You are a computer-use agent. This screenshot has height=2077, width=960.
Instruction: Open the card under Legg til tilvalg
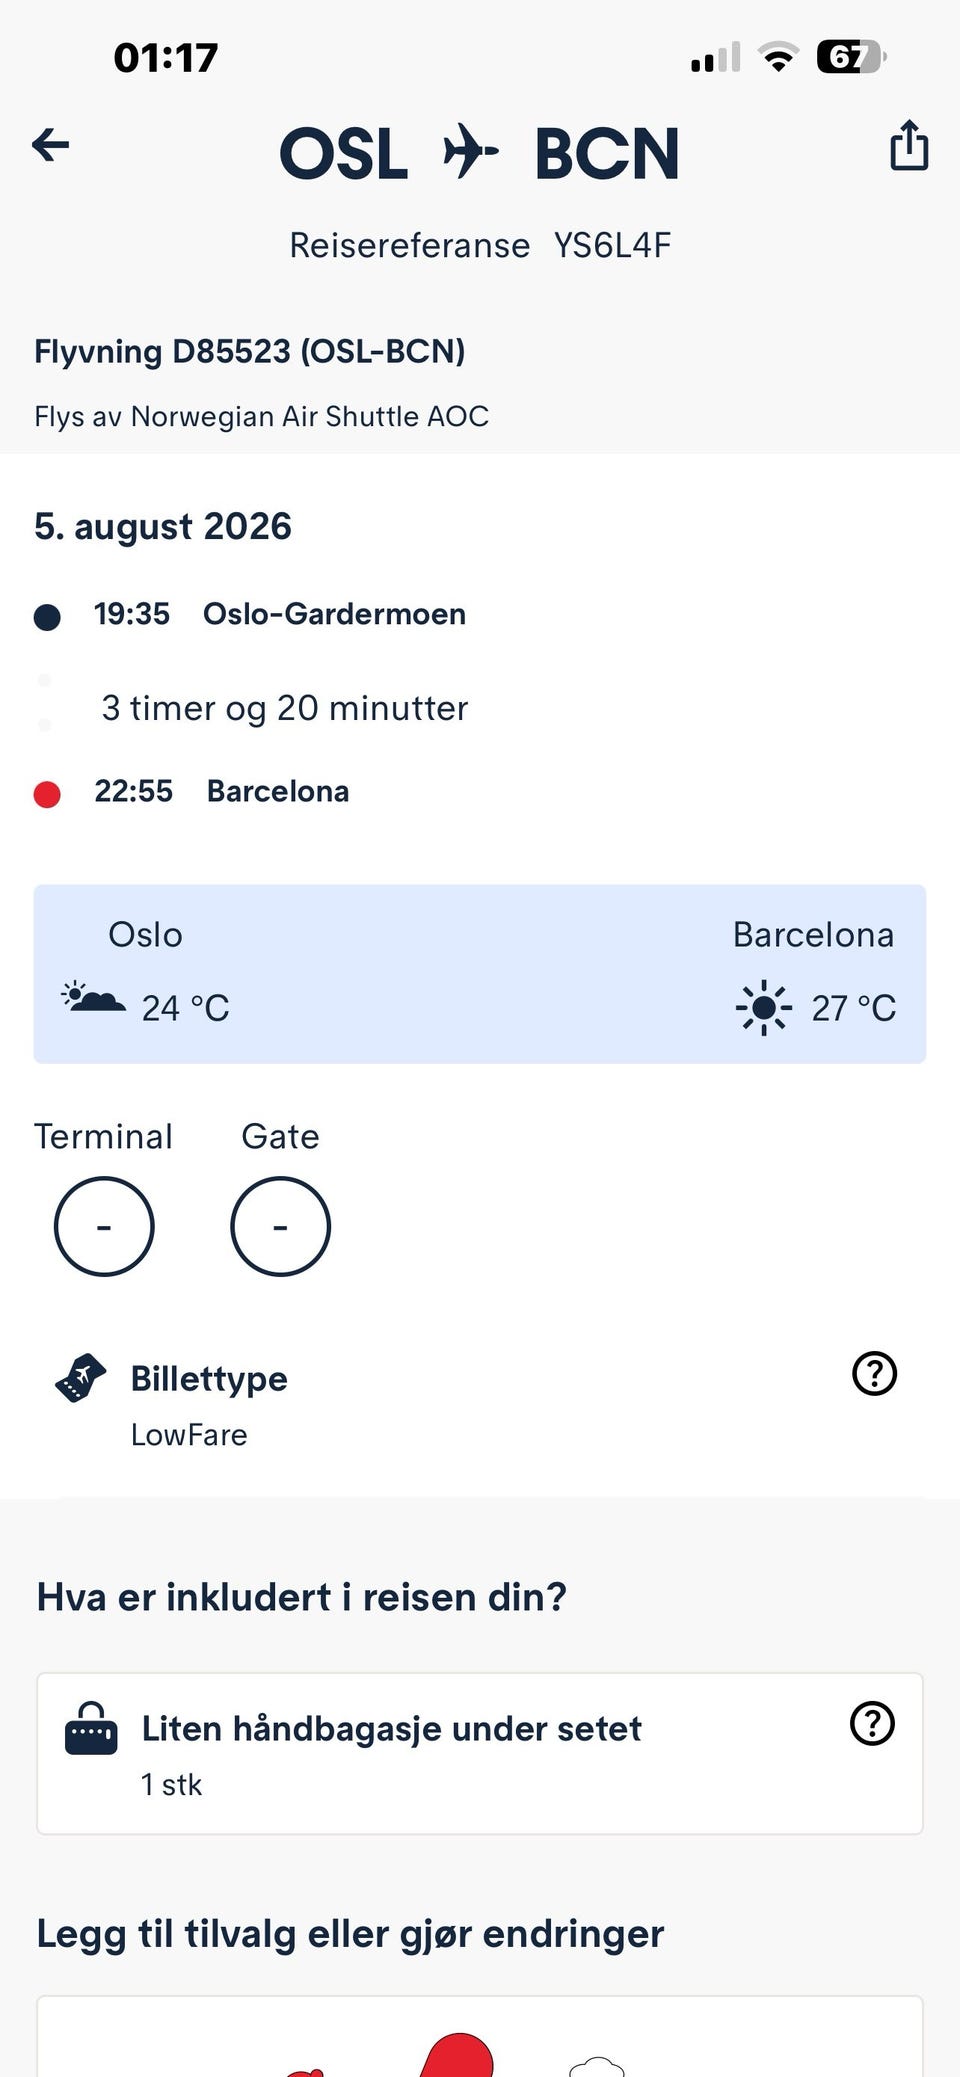pos(480,2036)
